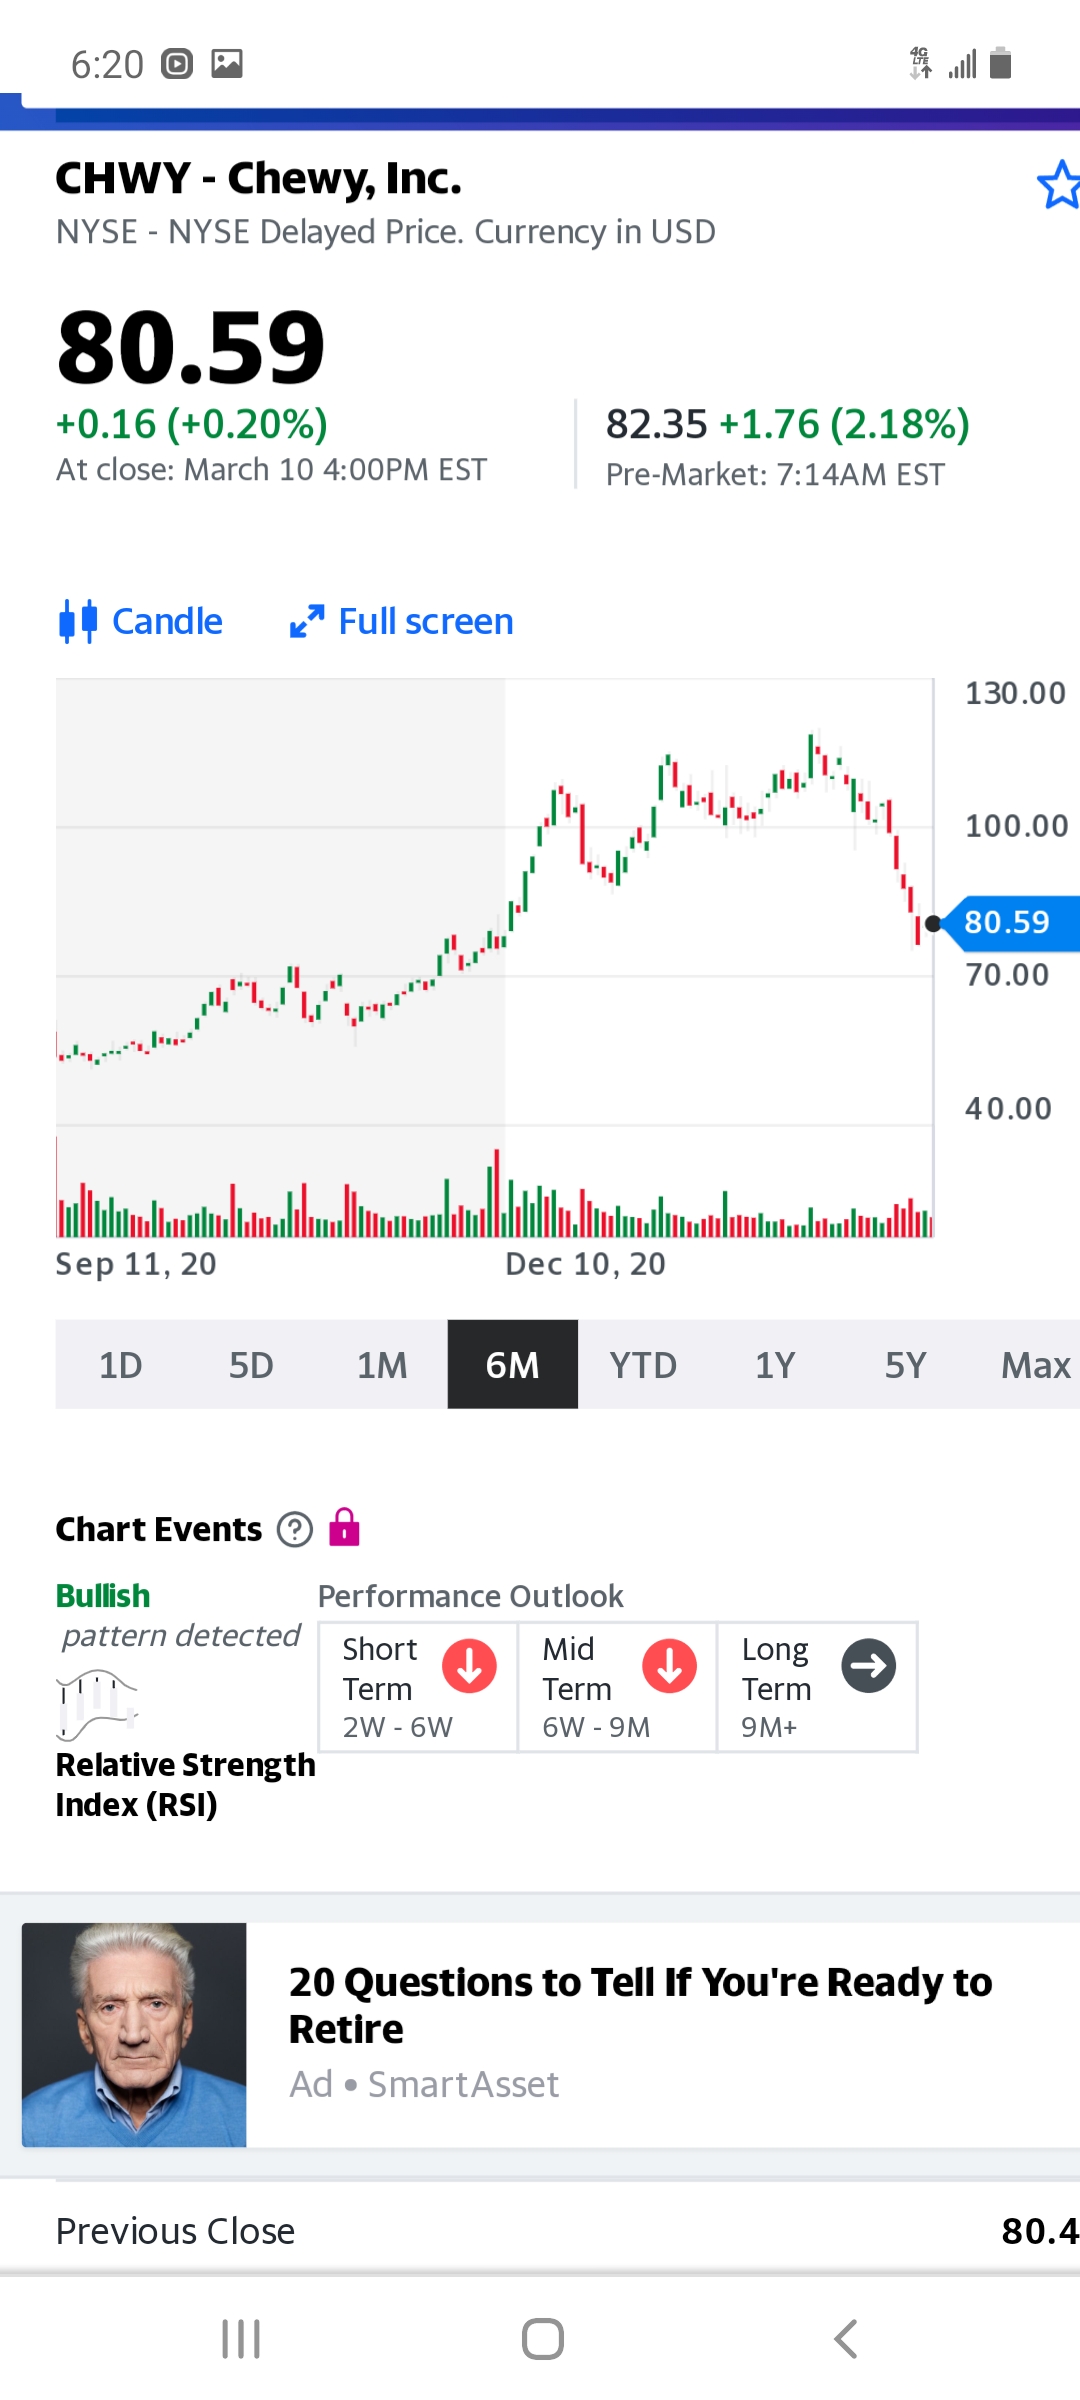1080x2400 pixels.
Task: Open Android recent apps button
Action: 241,2339
